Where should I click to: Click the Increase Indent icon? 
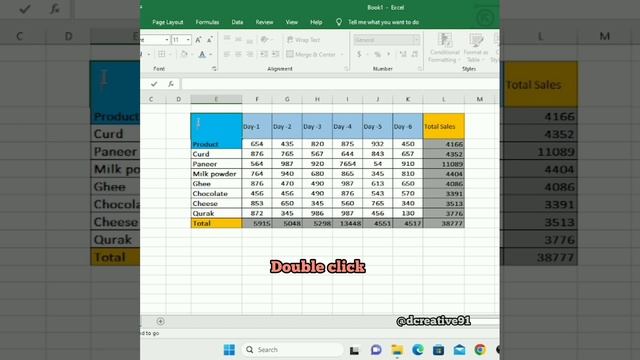pos(276,54)
